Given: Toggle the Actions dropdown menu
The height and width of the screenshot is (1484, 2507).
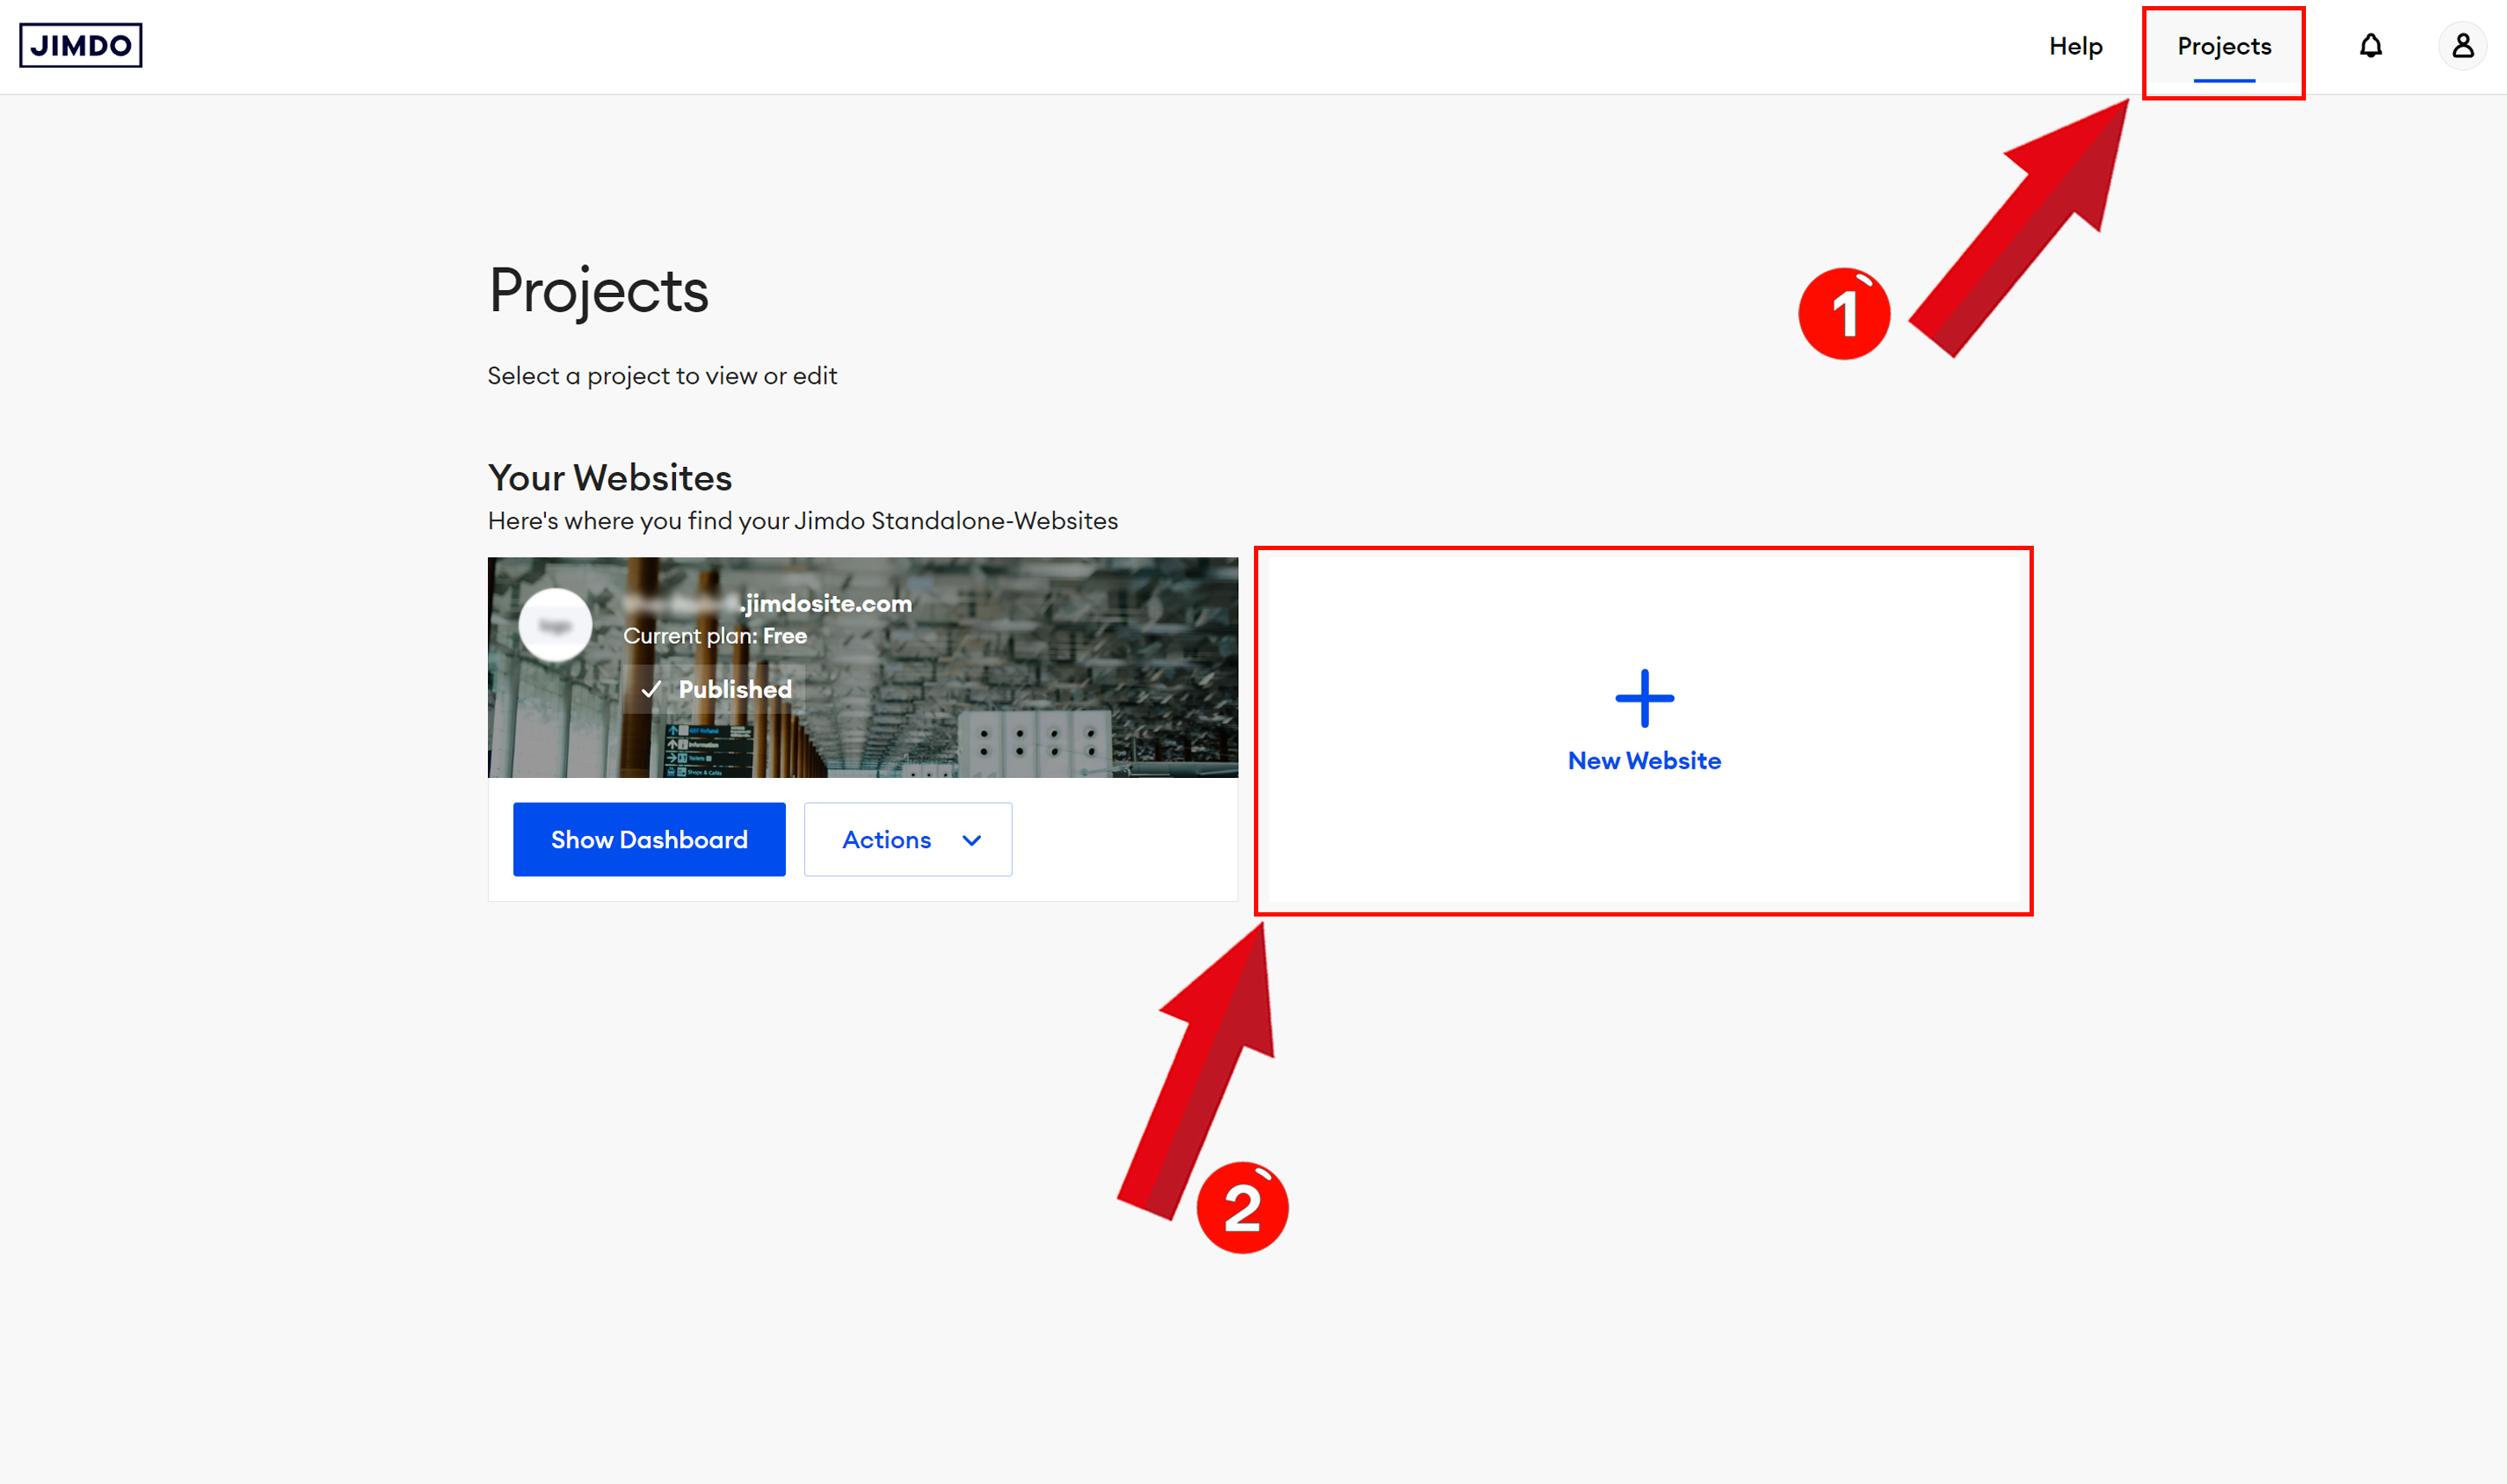Looking at the screenshot, I should pyautogui.click(x=906, y=839).
